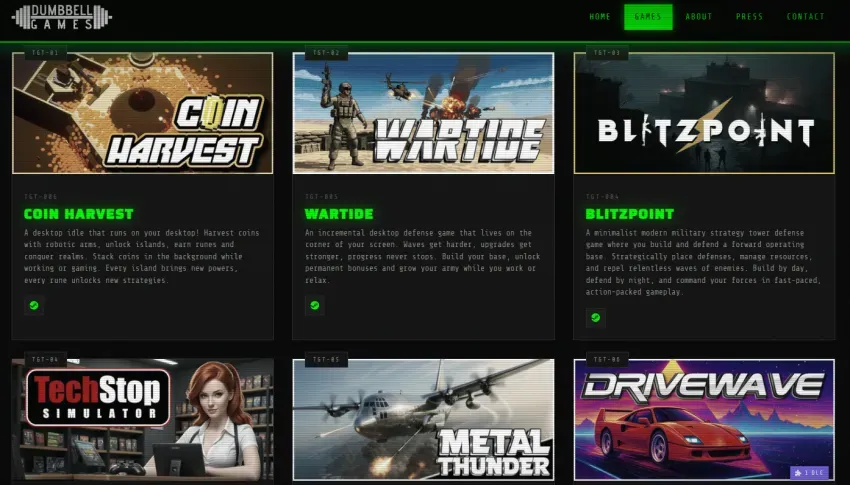Click the TGT-01 tag on Coin Harvest
850x485 pixels.
coord(46,53)
